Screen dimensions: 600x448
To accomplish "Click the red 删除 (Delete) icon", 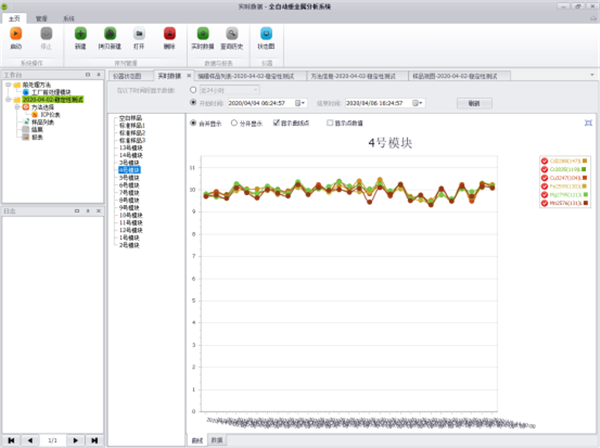I will 169,35.
